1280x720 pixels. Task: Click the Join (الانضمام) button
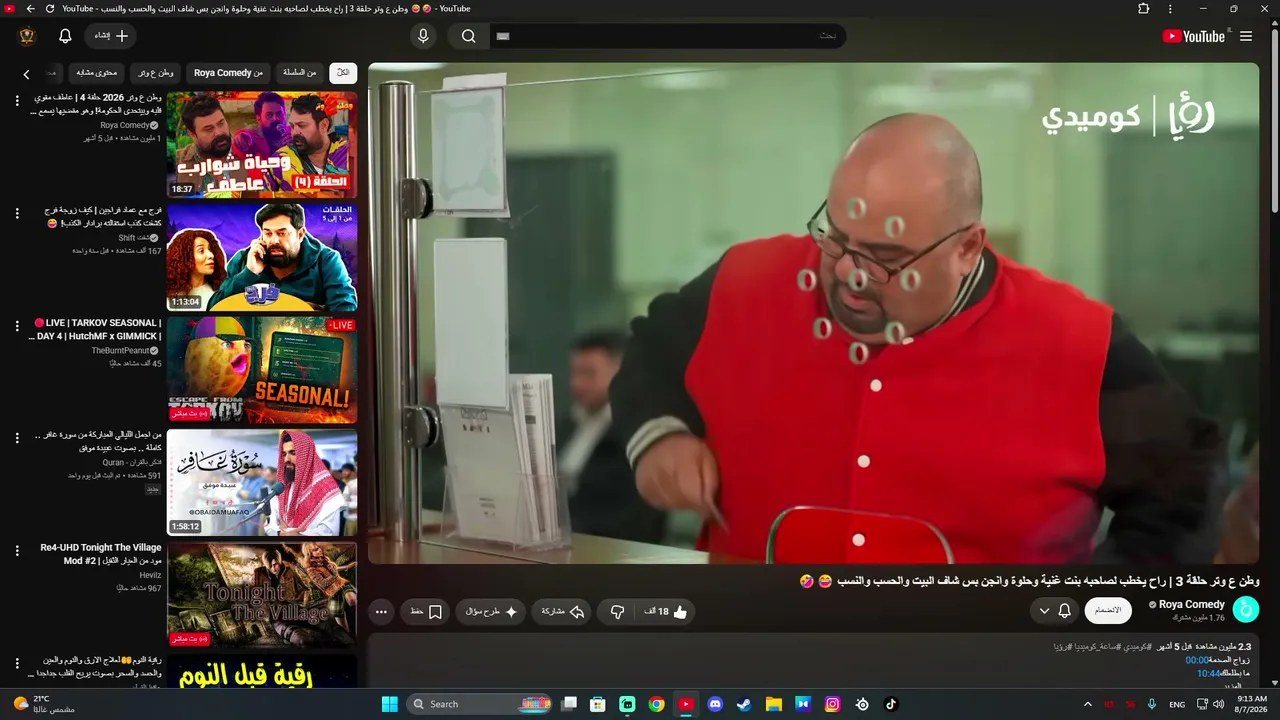(x=1108, y=610)
